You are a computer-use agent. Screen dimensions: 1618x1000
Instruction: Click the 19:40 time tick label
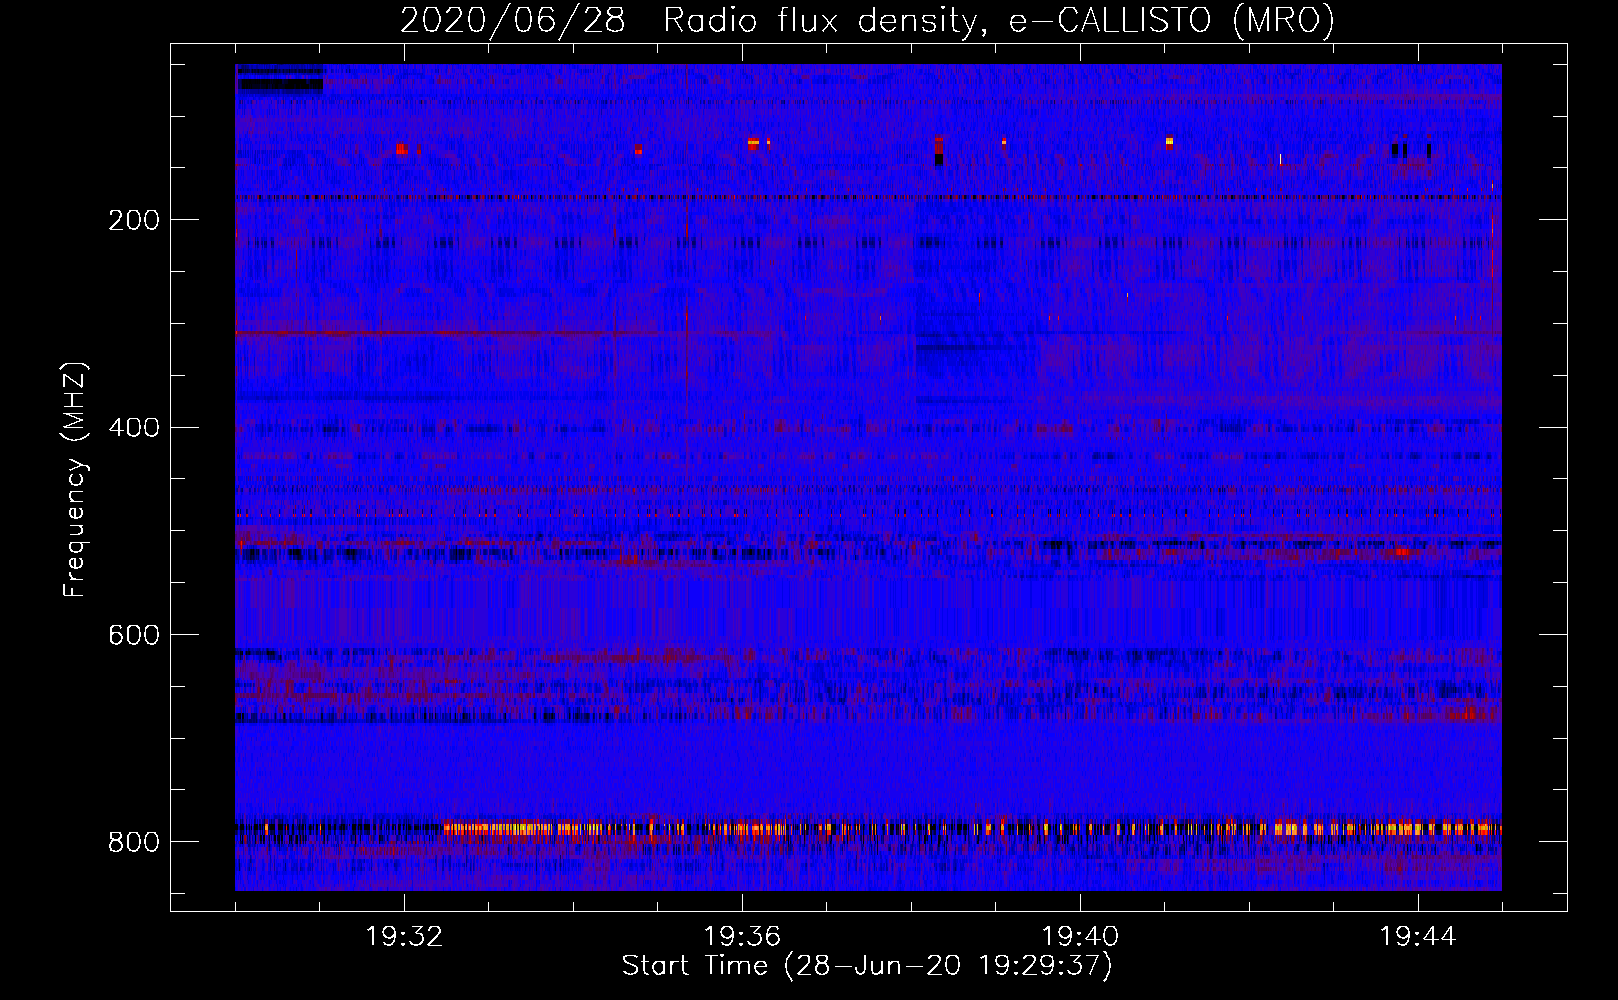[x=1080, y=937]
